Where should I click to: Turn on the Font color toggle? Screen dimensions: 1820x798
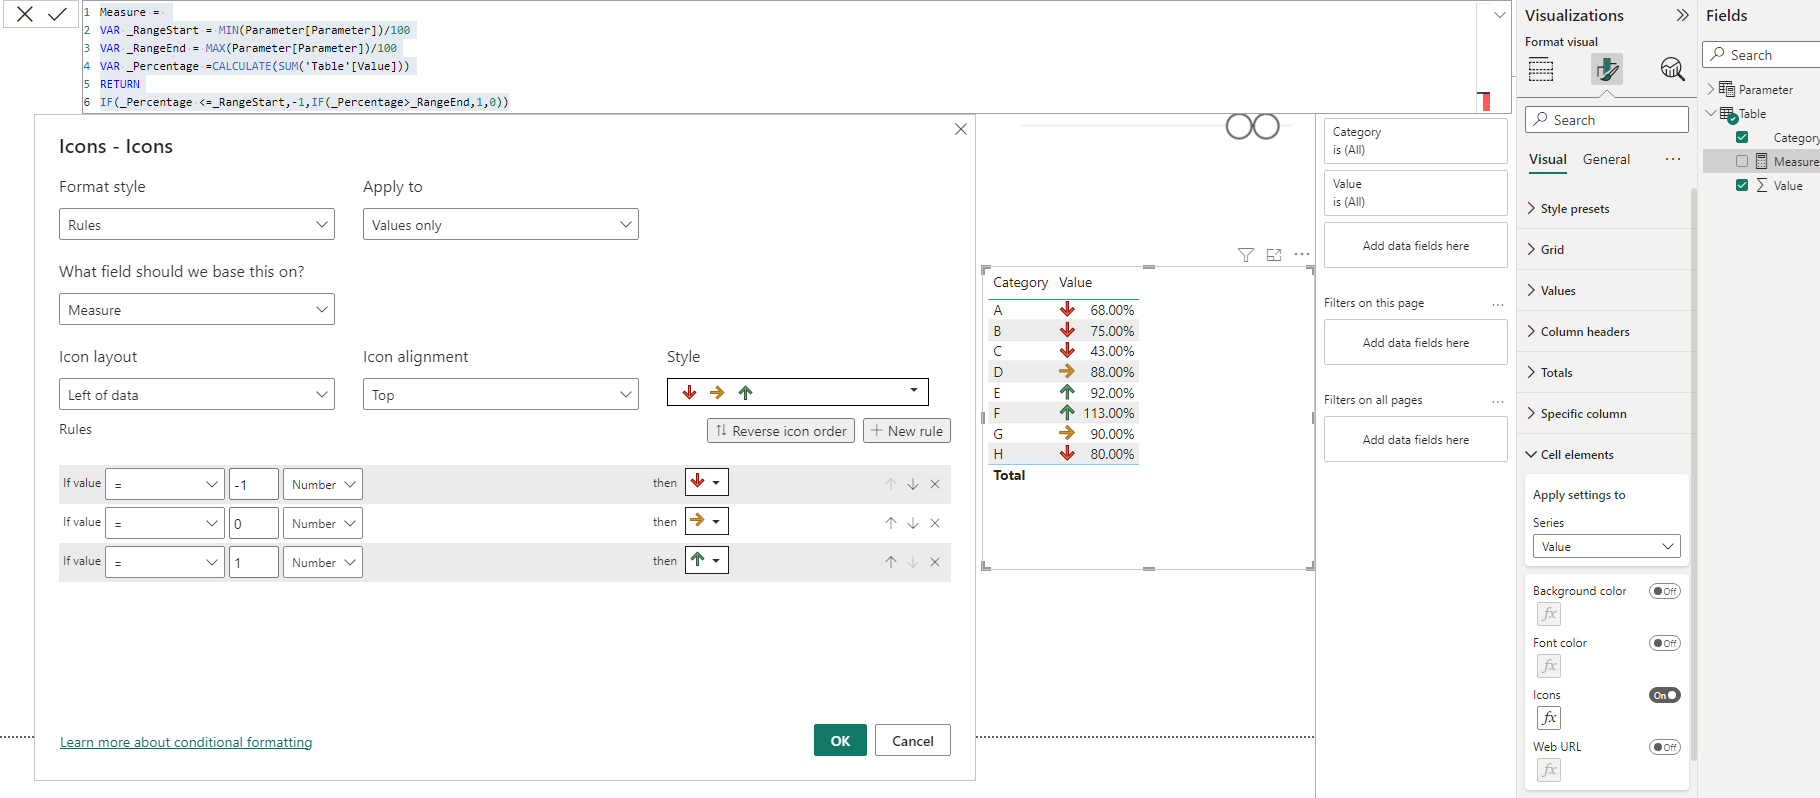coord(1665,643)
